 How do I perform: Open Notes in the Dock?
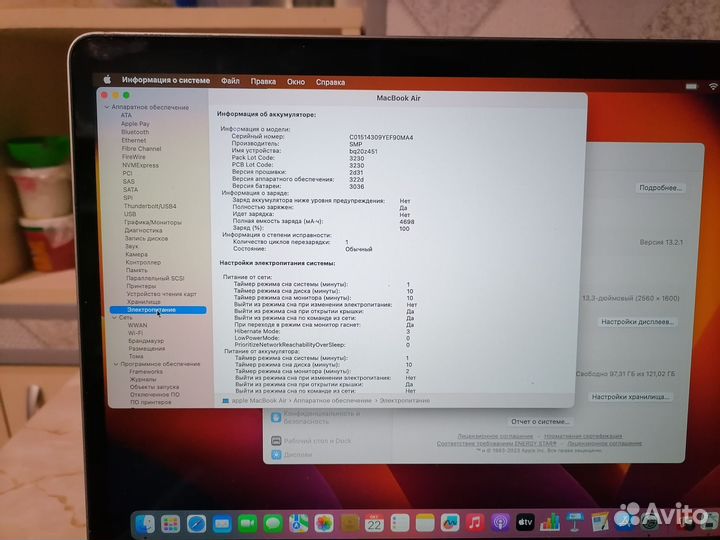click(425, 523)
